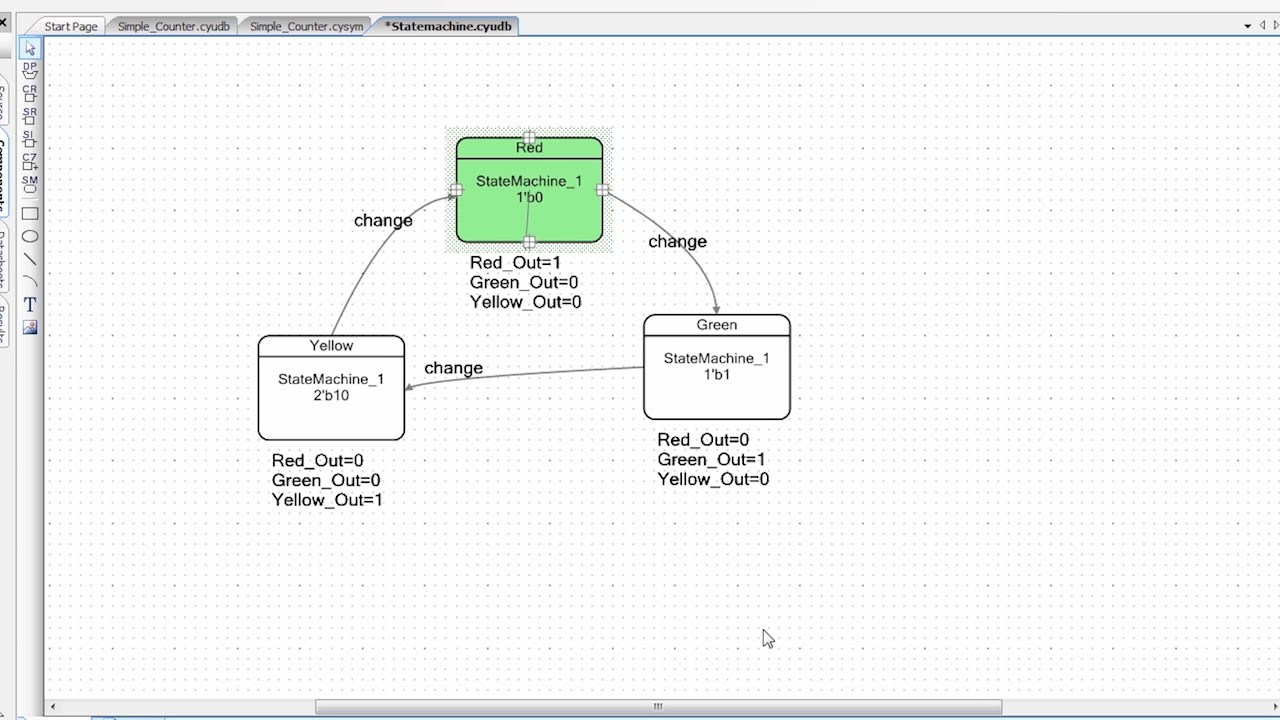Viewport: 1280px width, 720px height.
Task: Click 'Green_Out=0' under Red state
Action: point(524,282)
